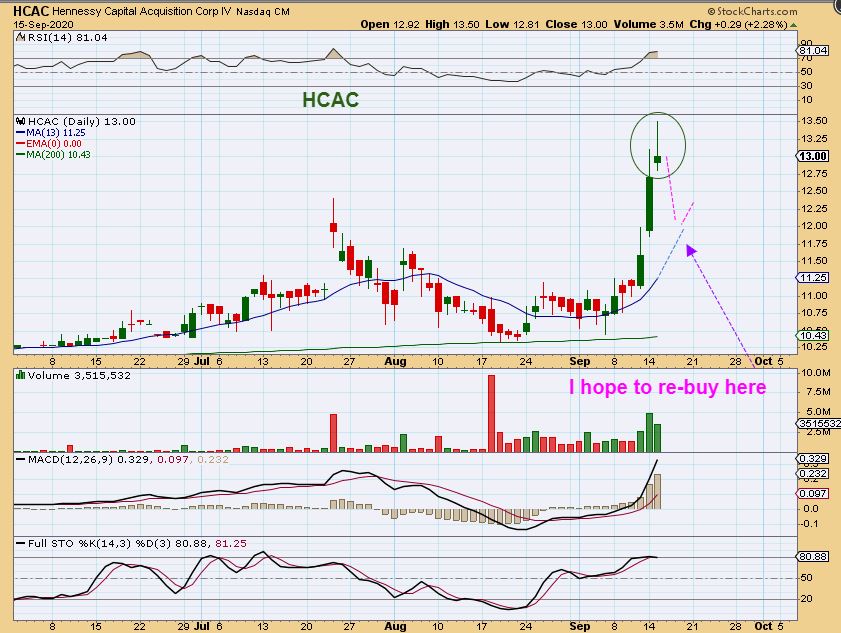Click the boxed 0.232 MACD histogram tag
Screen dimensions: 841x633
[x=813, y=474]
